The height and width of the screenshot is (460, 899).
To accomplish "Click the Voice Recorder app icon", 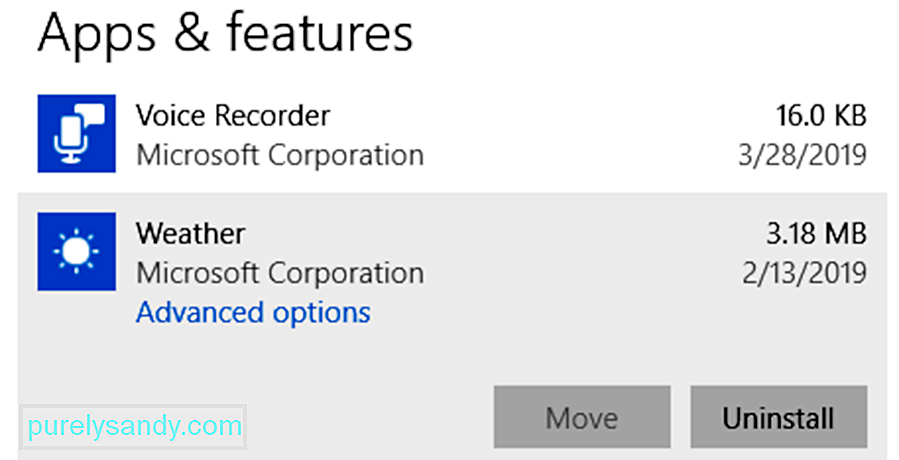I will pos(76,134).
